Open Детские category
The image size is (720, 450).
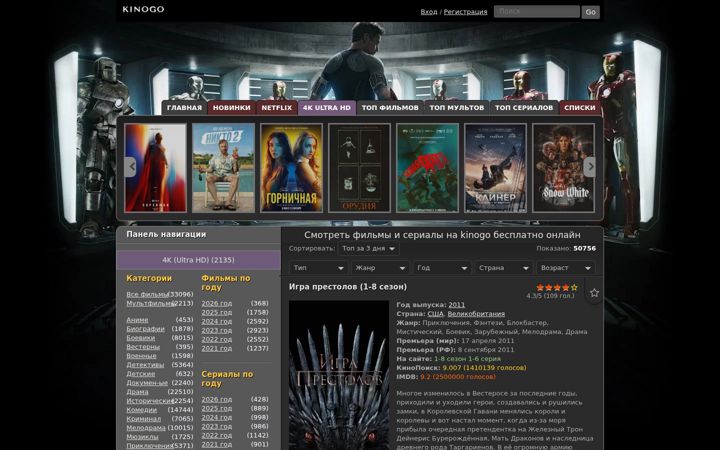coord(141,374)
